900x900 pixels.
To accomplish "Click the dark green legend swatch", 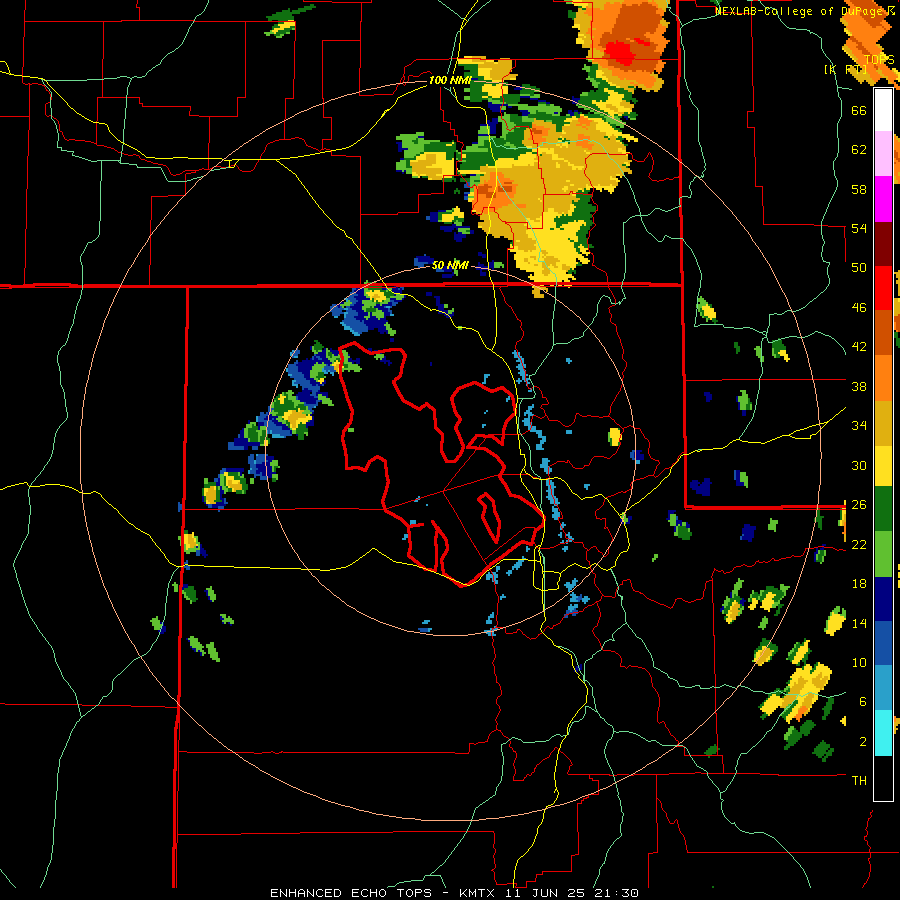I will pyautogui.click(x=883, y=509).
